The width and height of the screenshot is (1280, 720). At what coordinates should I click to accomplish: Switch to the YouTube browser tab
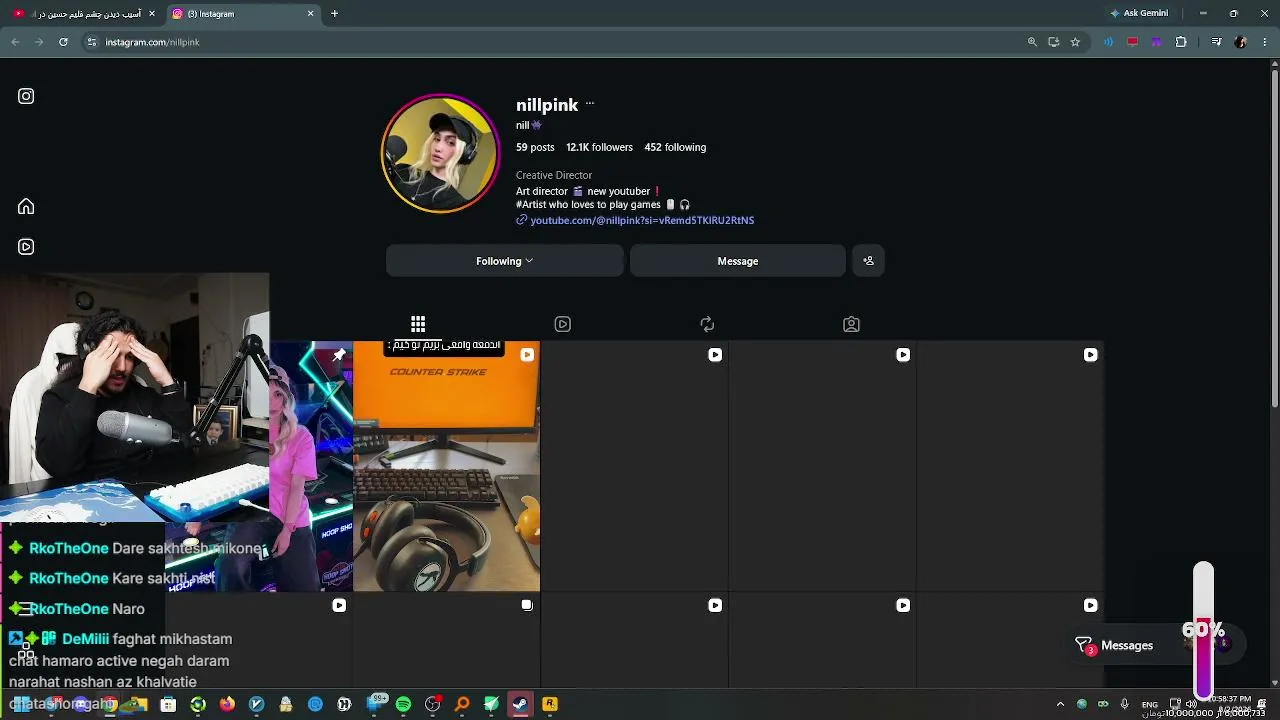pos(83,14)
